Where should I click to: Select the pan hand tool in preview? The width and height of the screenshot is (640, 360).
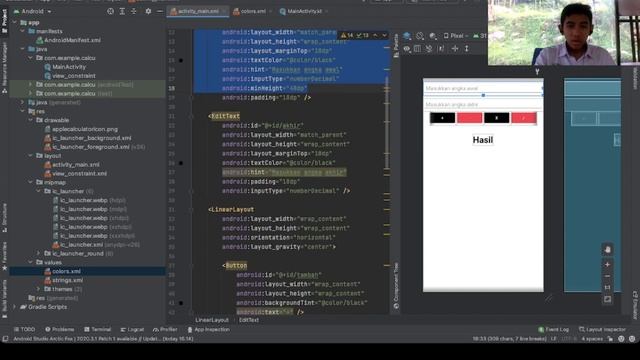(607, 249)
